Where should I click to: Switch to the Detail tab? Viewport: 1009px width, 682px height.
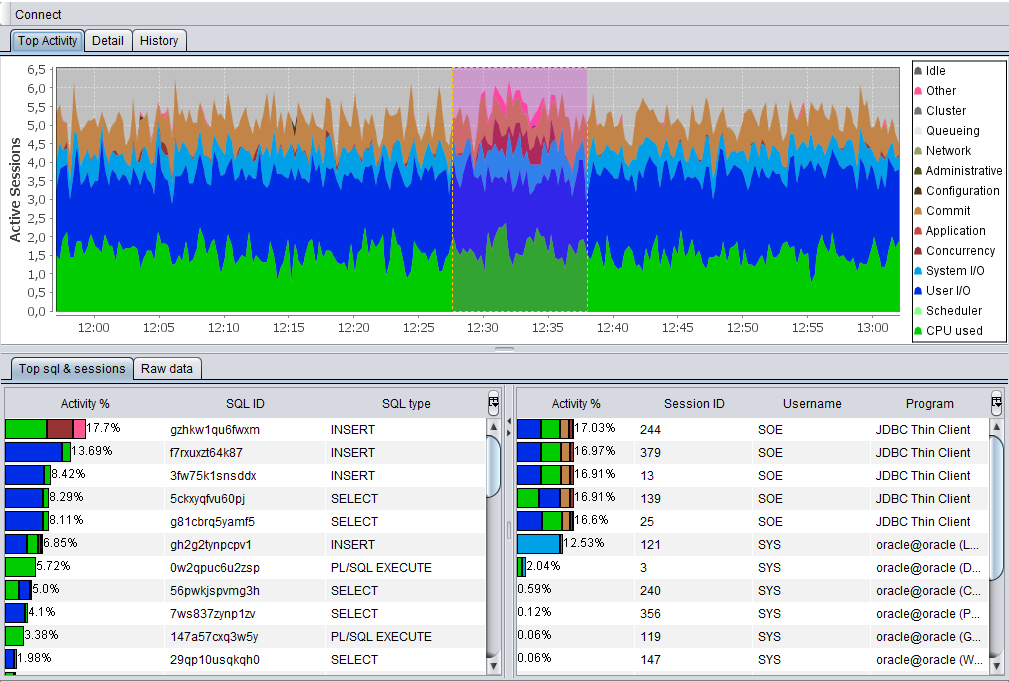(107, 41)
